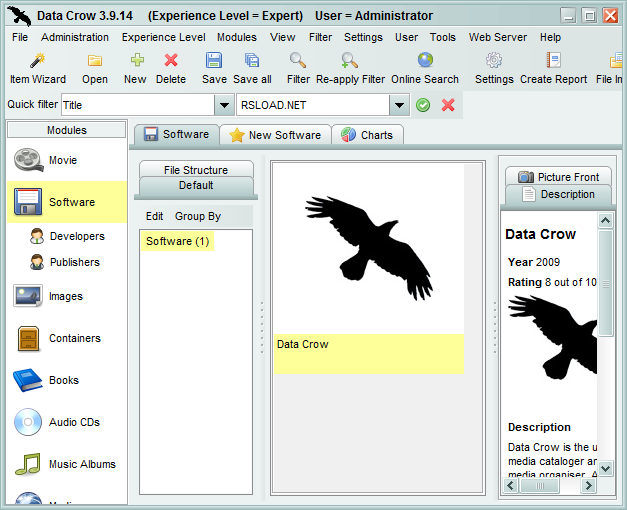Viewport: 627px width, 510px height.
Task: Apply quick filter with green checkmark
Action: click(x=423, y=105)
